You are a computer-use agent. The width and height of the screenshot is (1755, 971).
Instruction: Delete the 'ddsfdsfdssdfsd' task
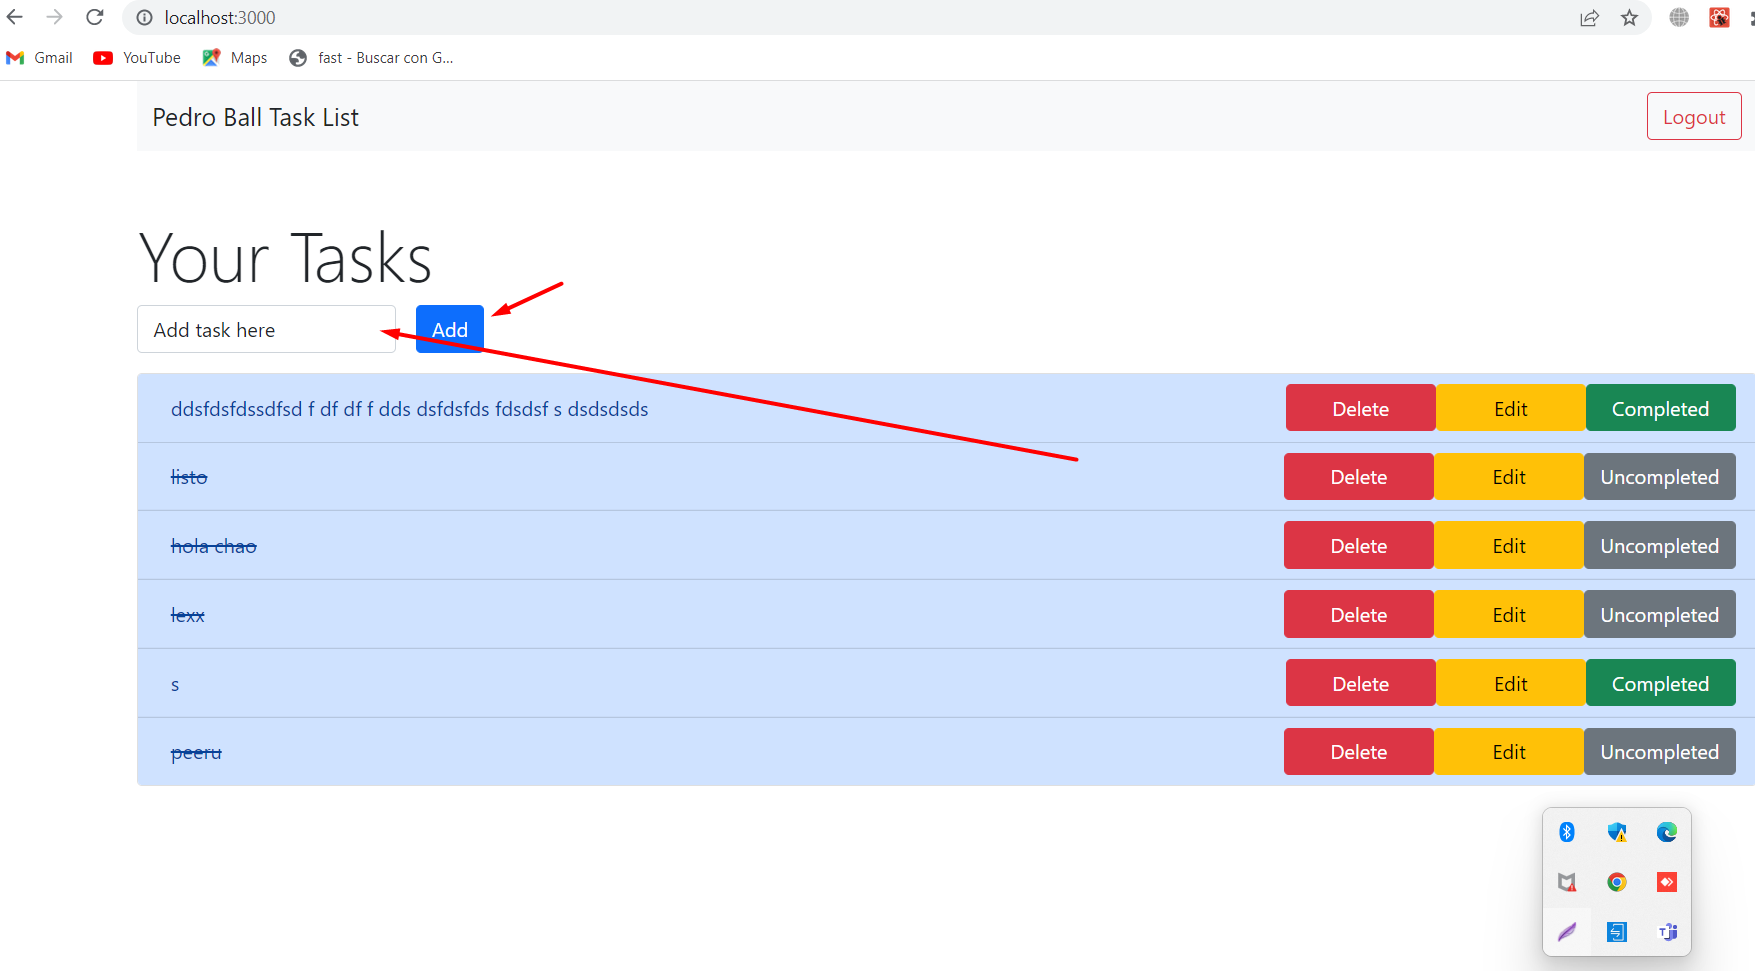click(x=1361, y=408)
